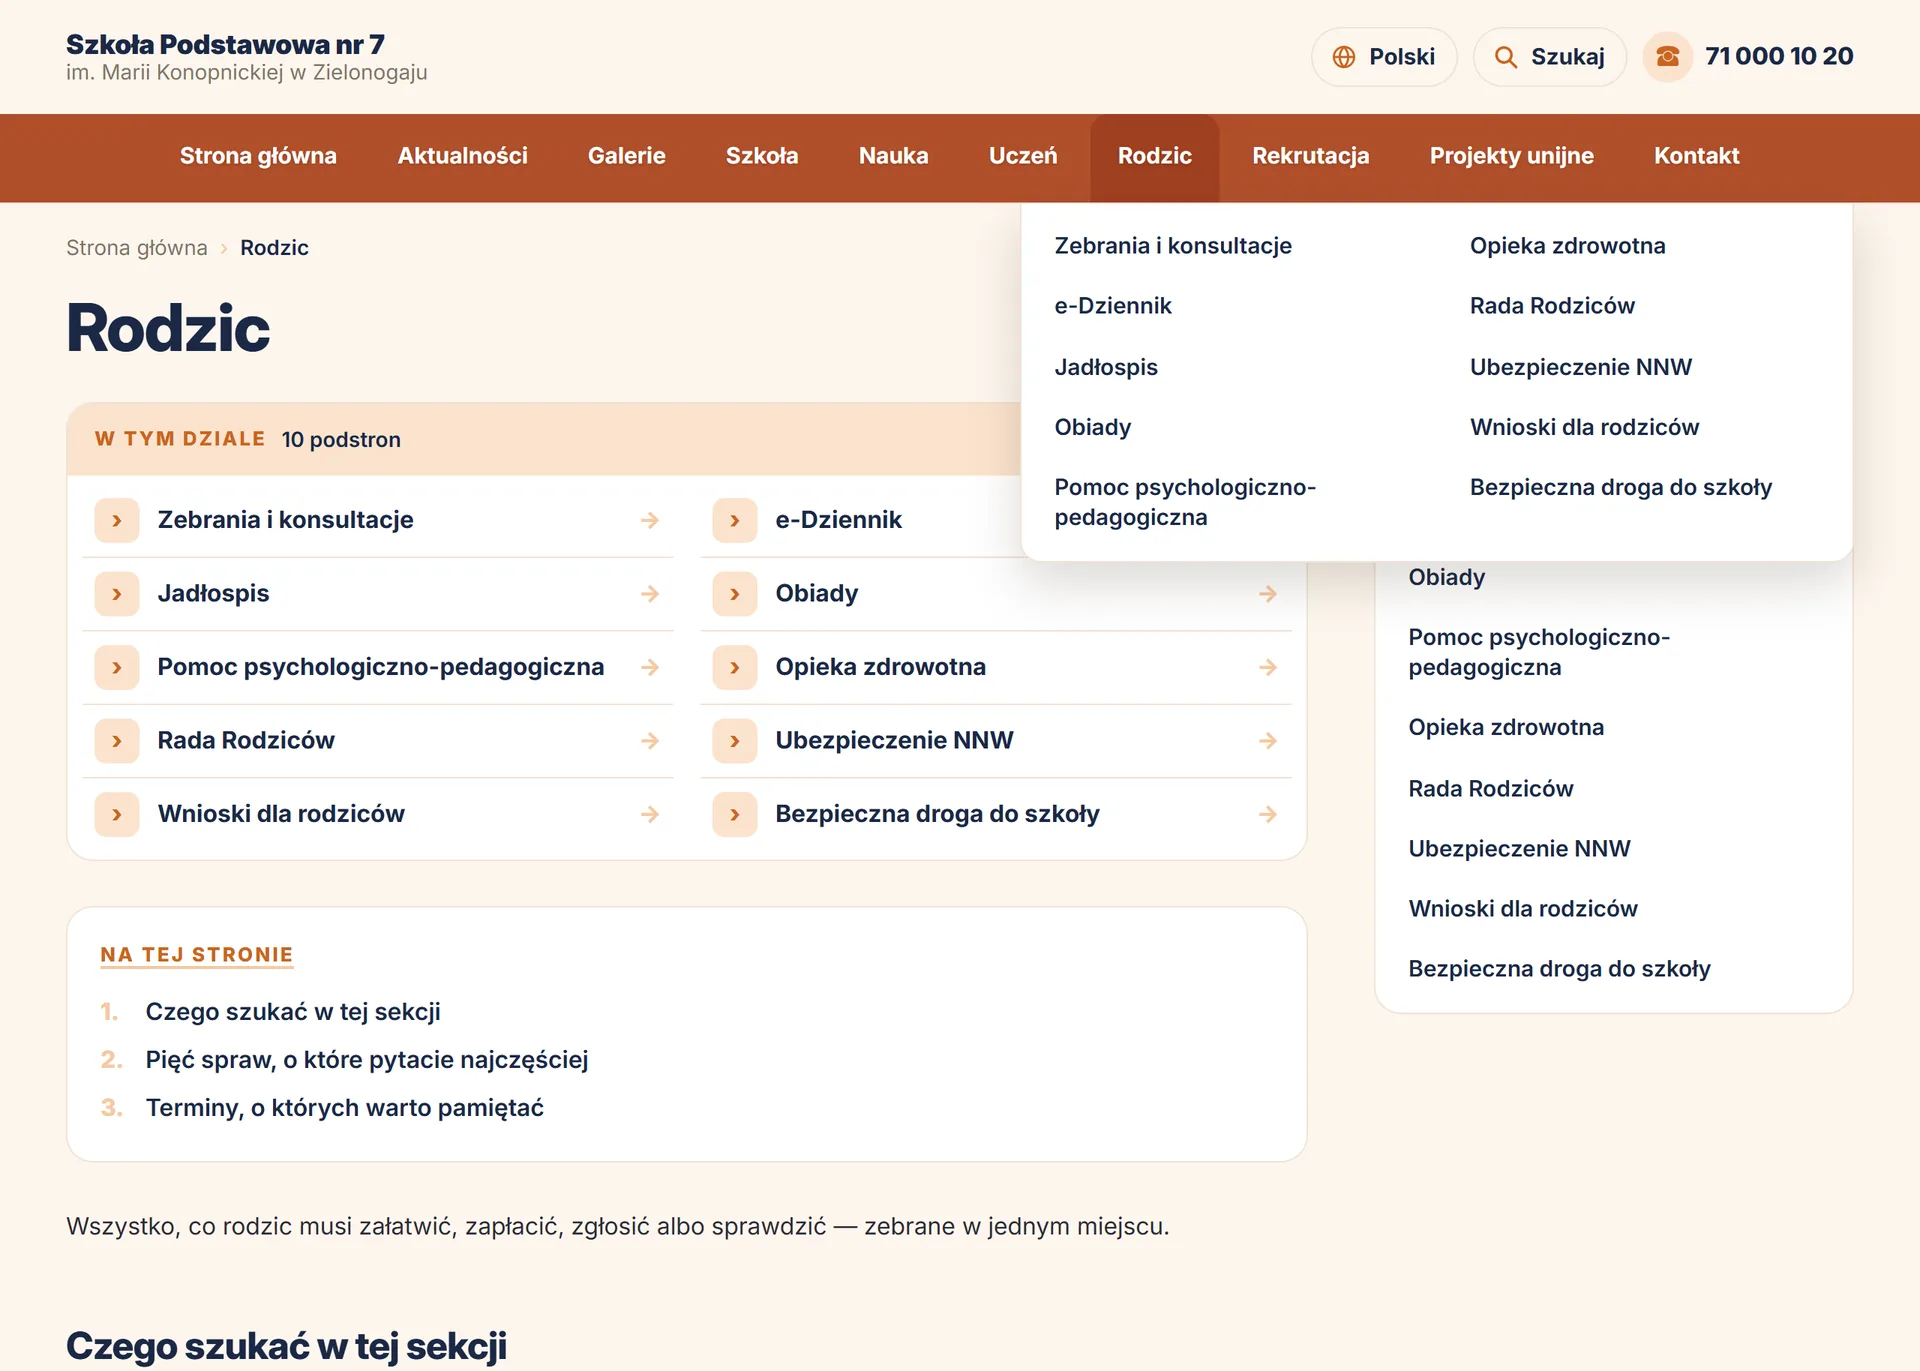Open the Jadłospis card title
Viewport: 1920px width, 1371px height.
[213, 594]
